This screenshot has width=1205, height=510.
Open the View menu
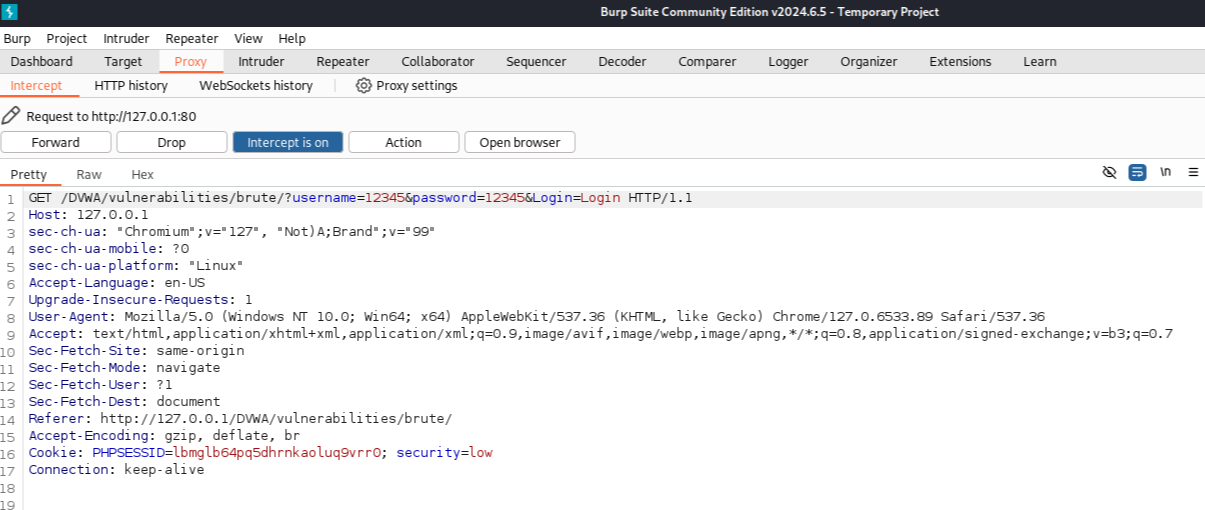[248, 38]
